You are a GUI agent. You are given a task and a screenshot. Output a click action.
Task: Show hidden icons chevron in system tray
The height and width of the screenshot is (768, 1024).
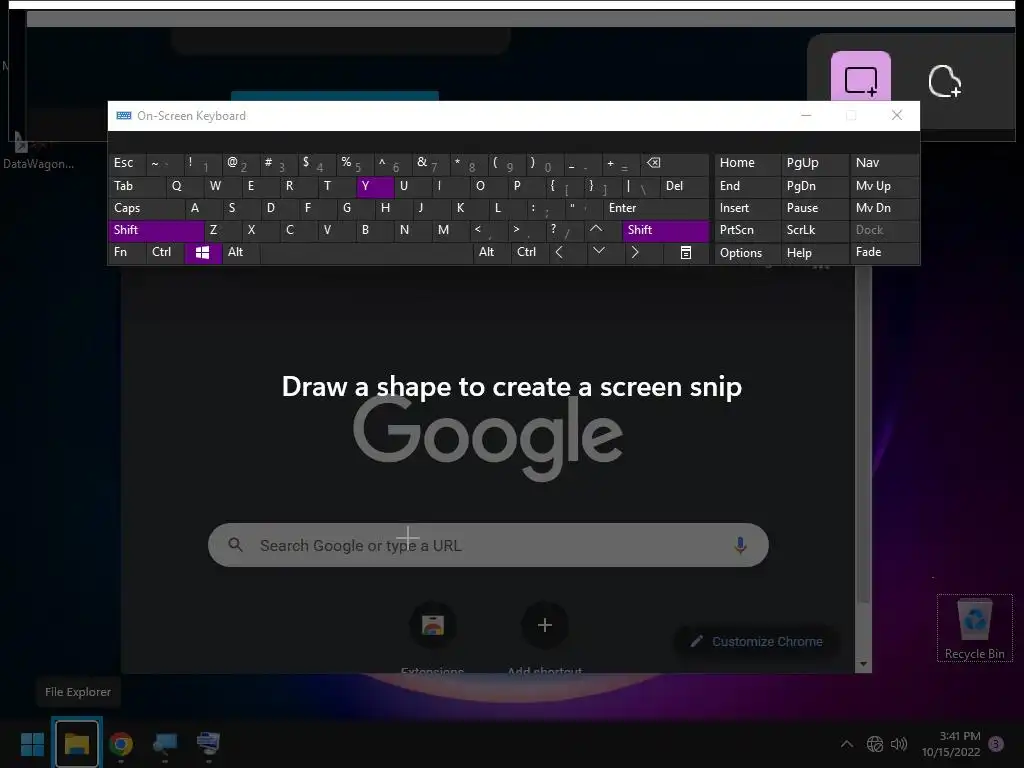coord(847,744)
